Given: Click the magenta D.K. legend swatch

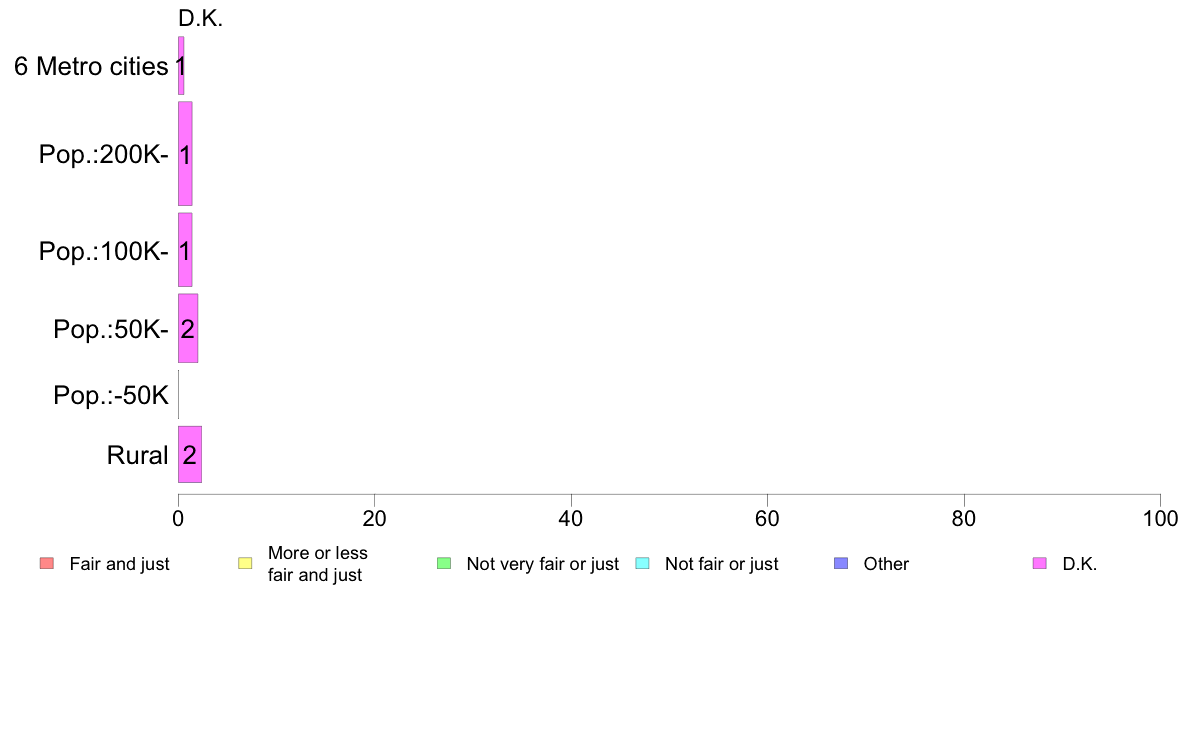Looking at the screenshot, I should (1040, 563).
